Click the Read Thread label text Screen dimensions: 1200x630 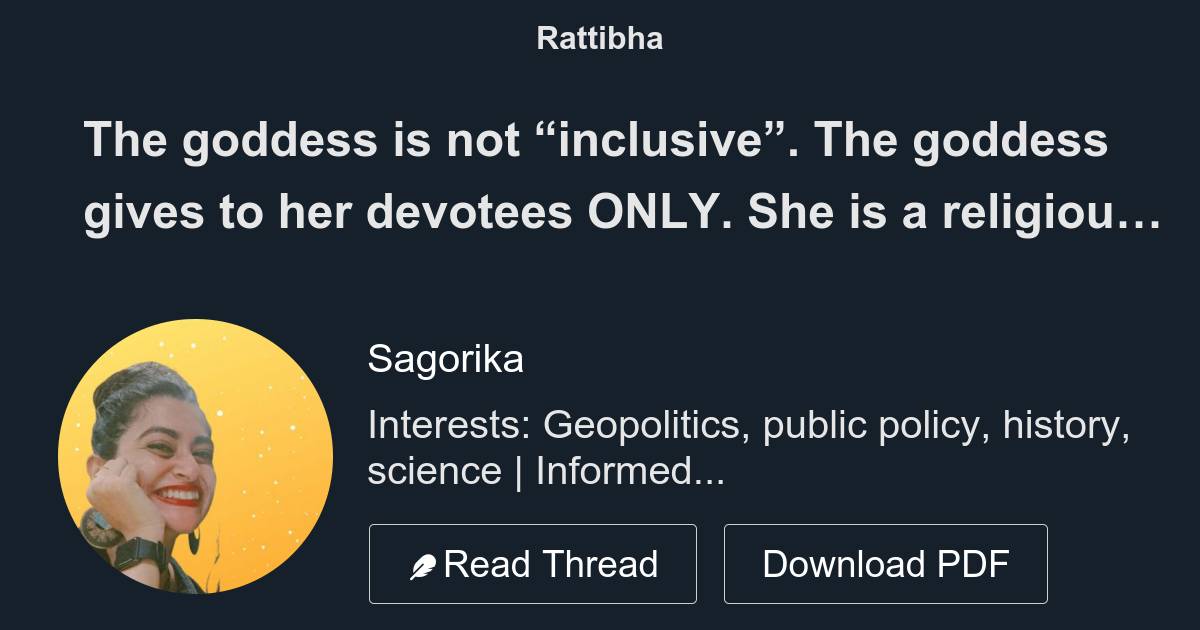(552, 563)
